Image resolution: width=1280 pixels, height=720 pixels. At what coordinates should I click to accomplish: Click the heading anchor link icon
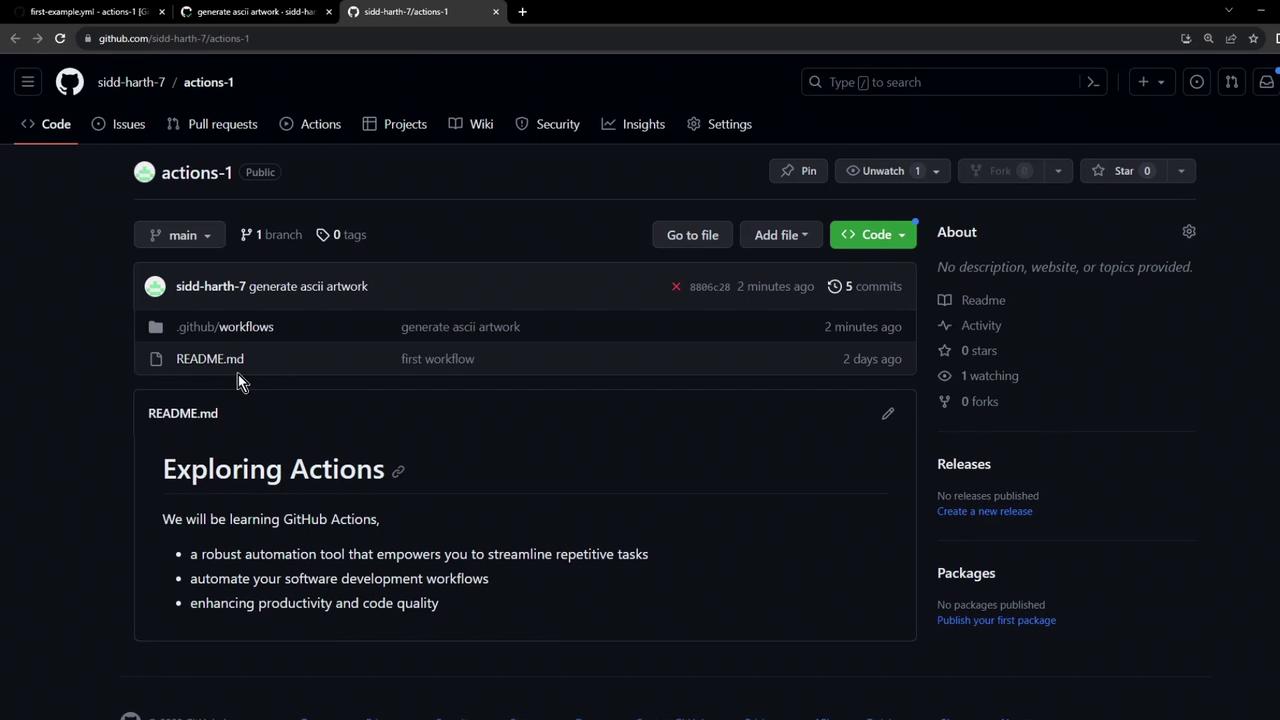click(398, 471)
